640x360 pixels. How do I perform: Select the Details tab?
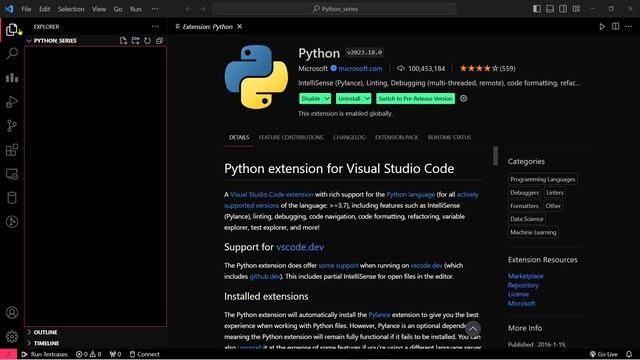239,138
